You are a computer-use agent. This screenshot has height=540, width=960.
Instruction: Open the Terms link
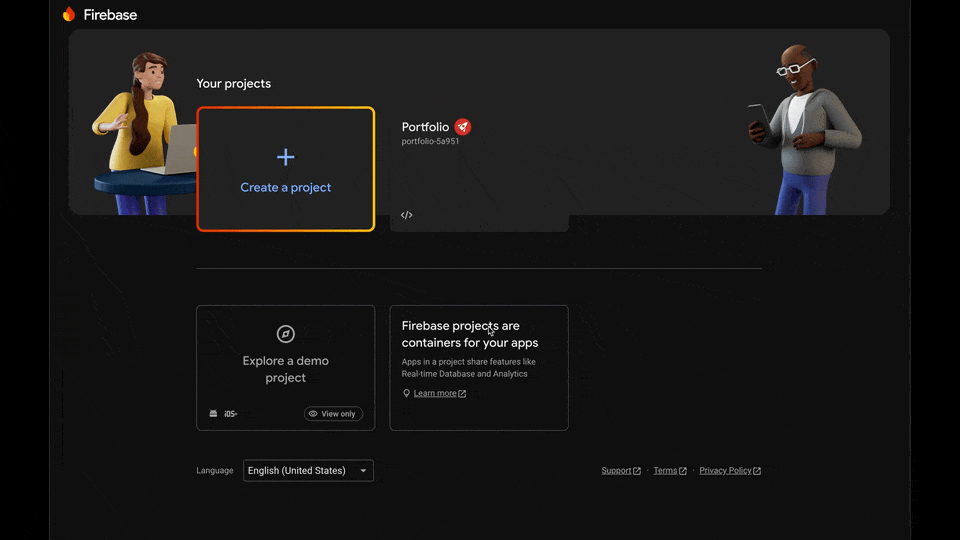(665, 471)
